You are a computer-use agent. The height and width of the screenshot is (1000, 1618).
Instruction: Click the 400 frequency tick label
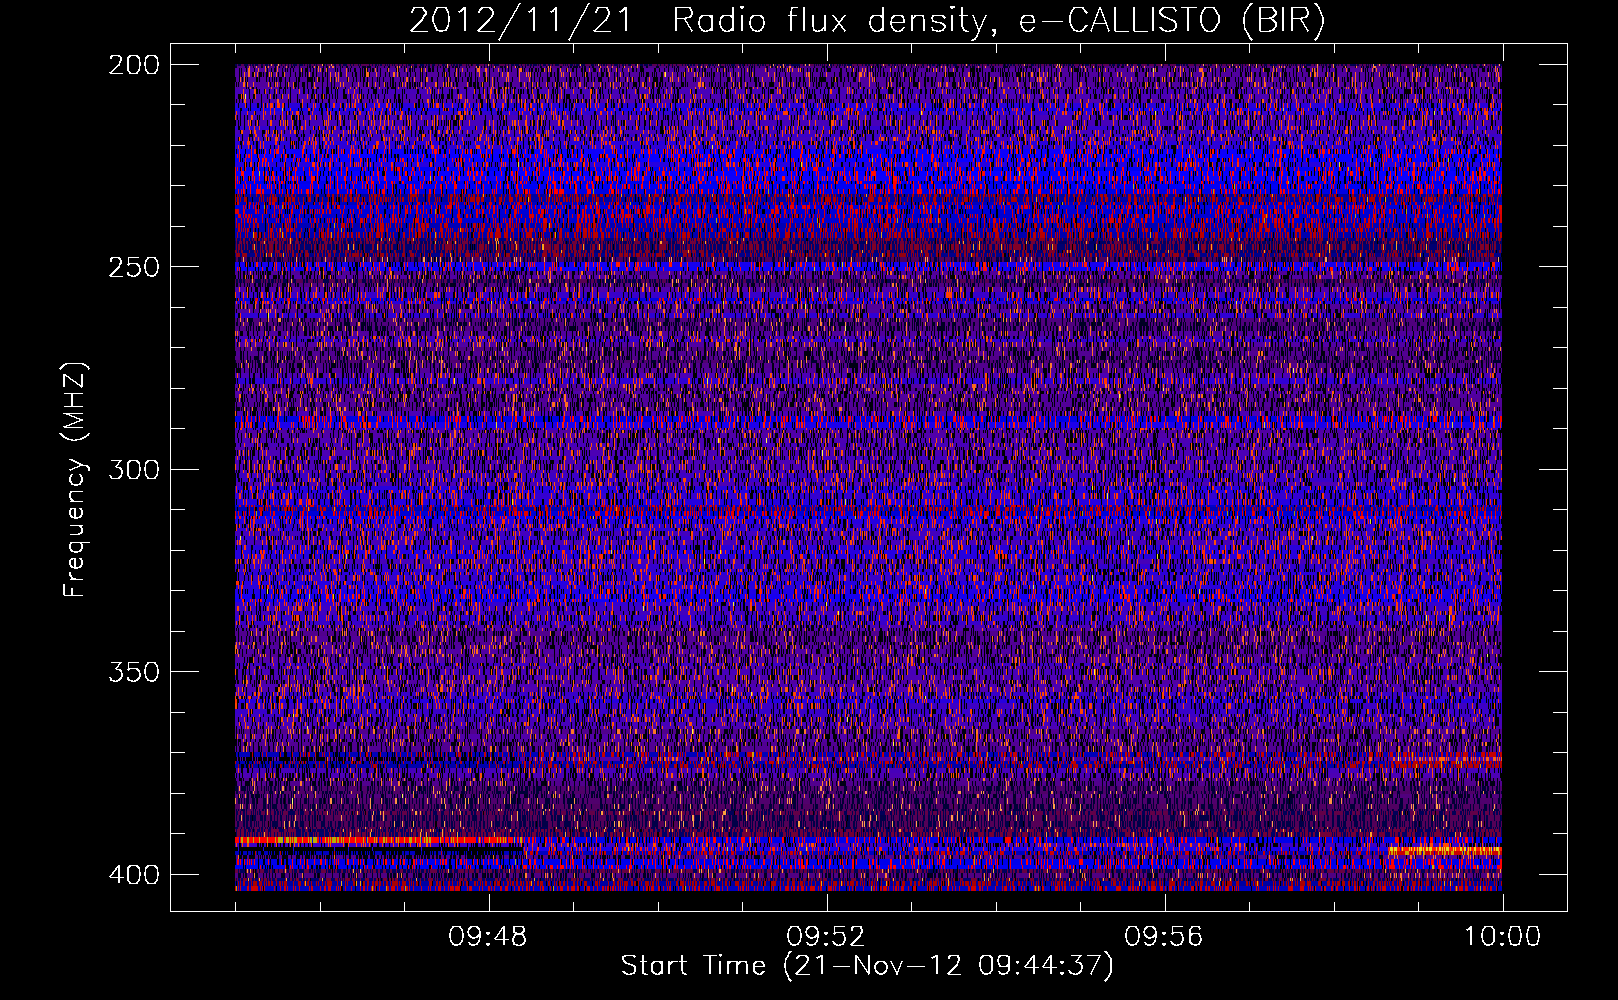pos(133,874)
